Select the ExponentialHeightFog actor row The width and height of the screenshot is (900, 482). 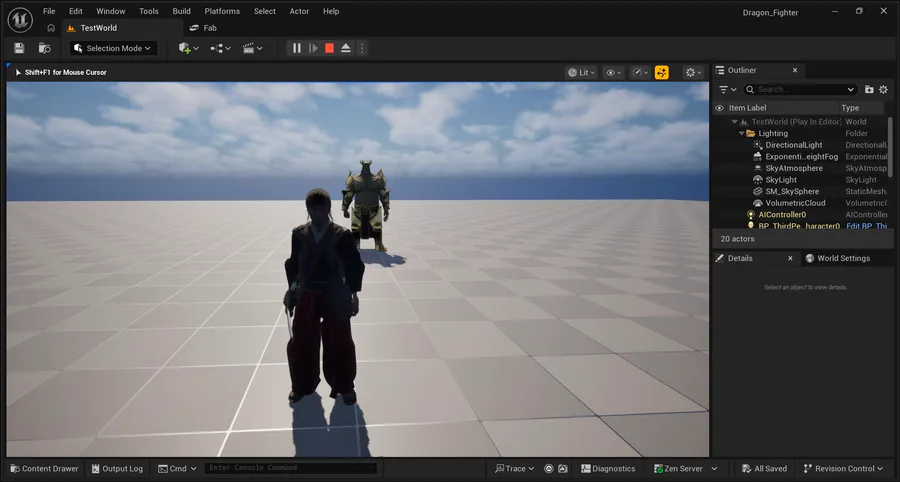tap(800, 157)
